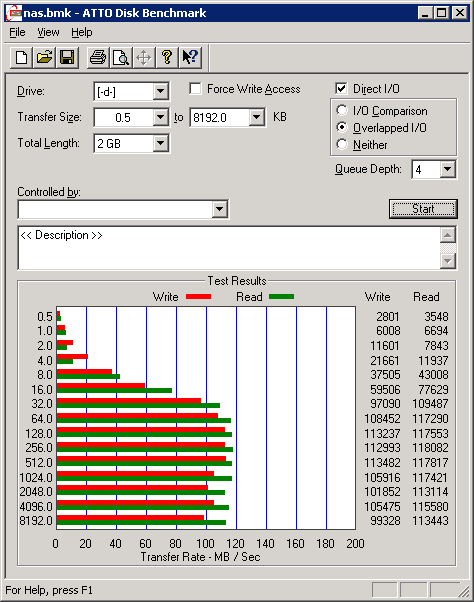
Task: Select the I/O Comparison radio button
Action: pyautogui.click(x=342, y=111)
